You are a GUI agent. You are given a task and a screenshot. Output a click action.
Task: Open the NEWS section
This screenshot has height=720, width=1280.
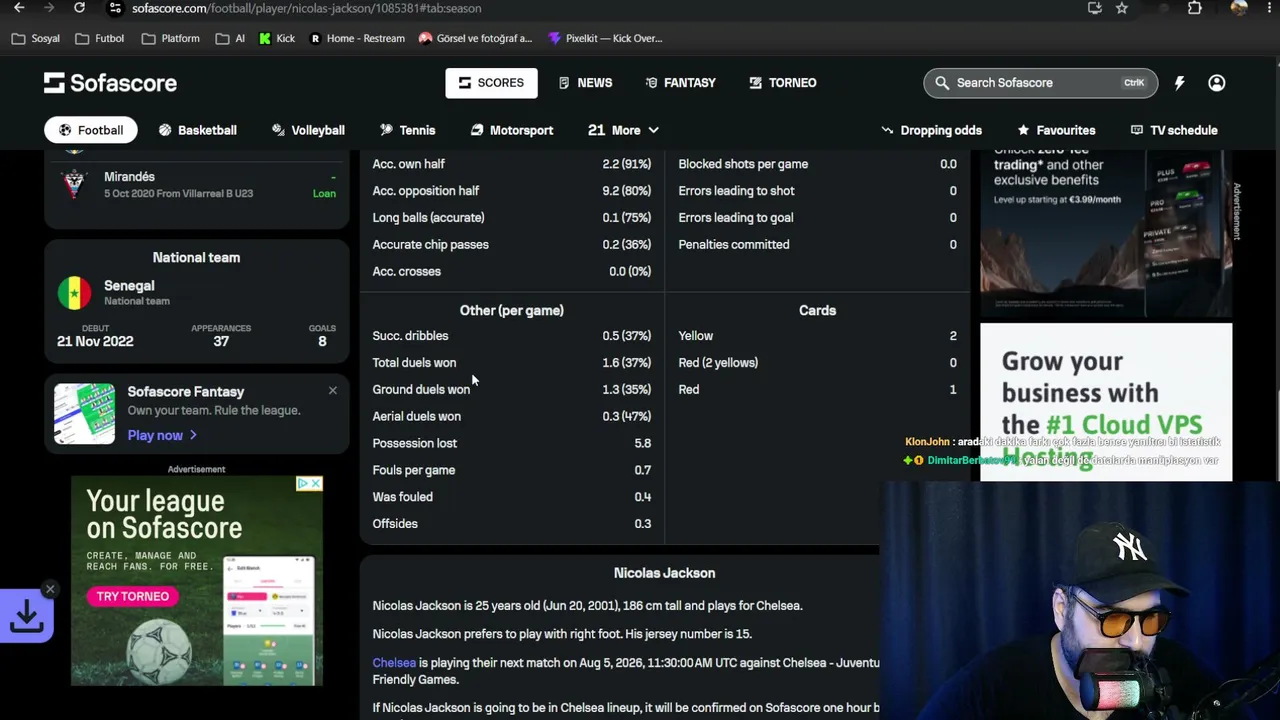[585, 83]
